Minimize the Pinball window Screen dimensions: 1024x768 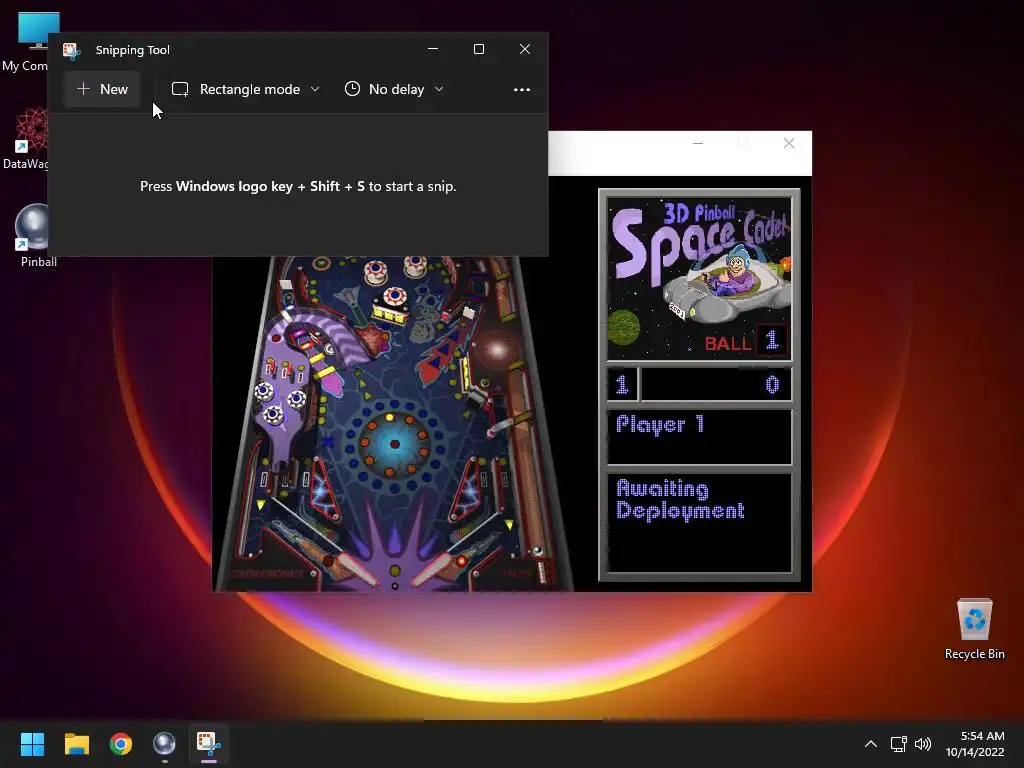point(698,143)
